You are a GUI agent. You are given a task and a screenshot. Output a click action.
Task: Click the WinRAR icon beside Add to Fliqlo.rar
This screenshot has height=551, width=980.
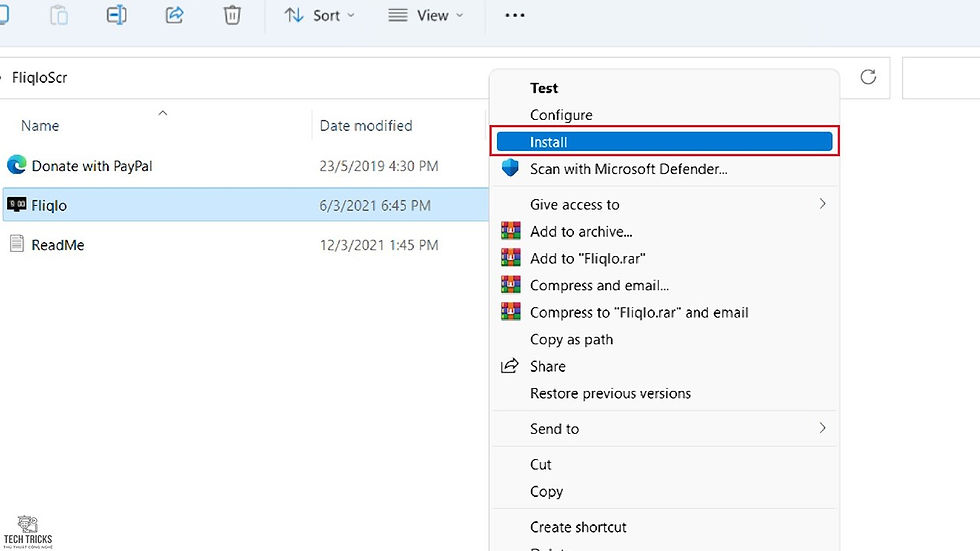pos(511,257)
